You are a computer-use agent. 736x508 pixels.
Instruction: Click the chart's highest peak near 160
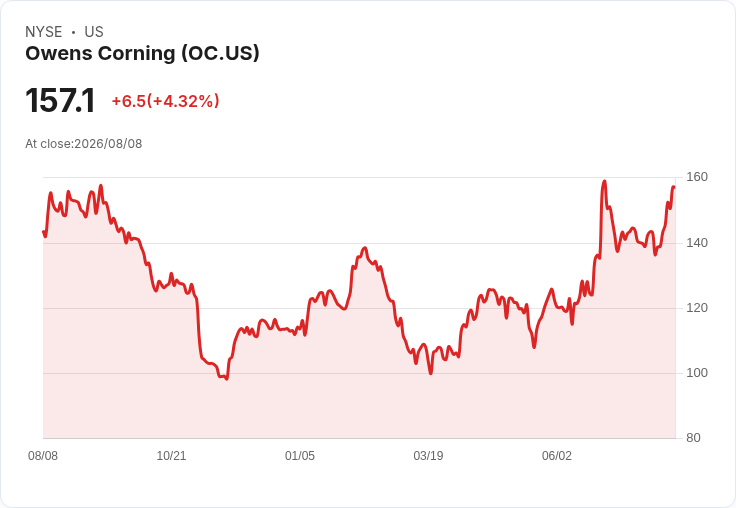click(x=605, y=181)
